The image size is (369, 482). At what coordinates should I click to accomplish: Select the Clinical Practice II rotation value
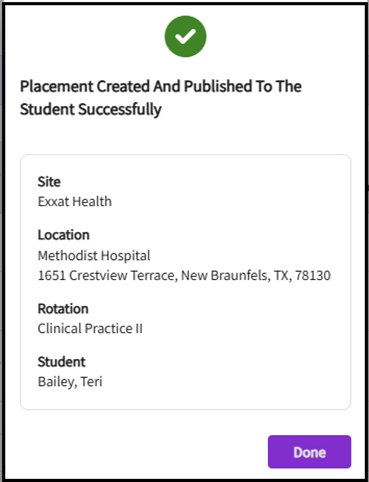coord(90,329)
